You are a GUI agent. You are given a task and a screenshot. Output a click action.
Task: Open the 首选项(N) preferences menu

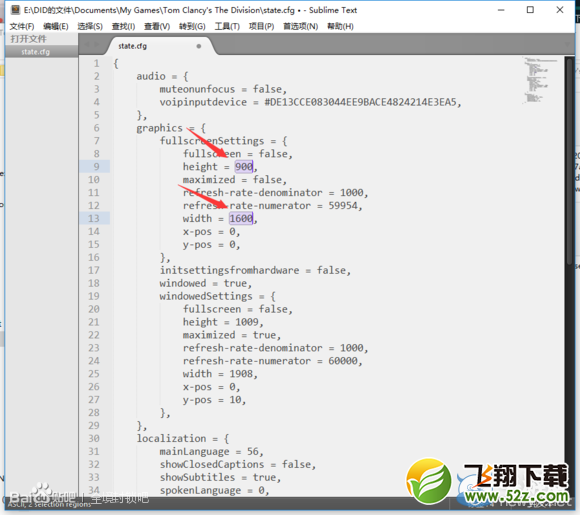(300, 26)
